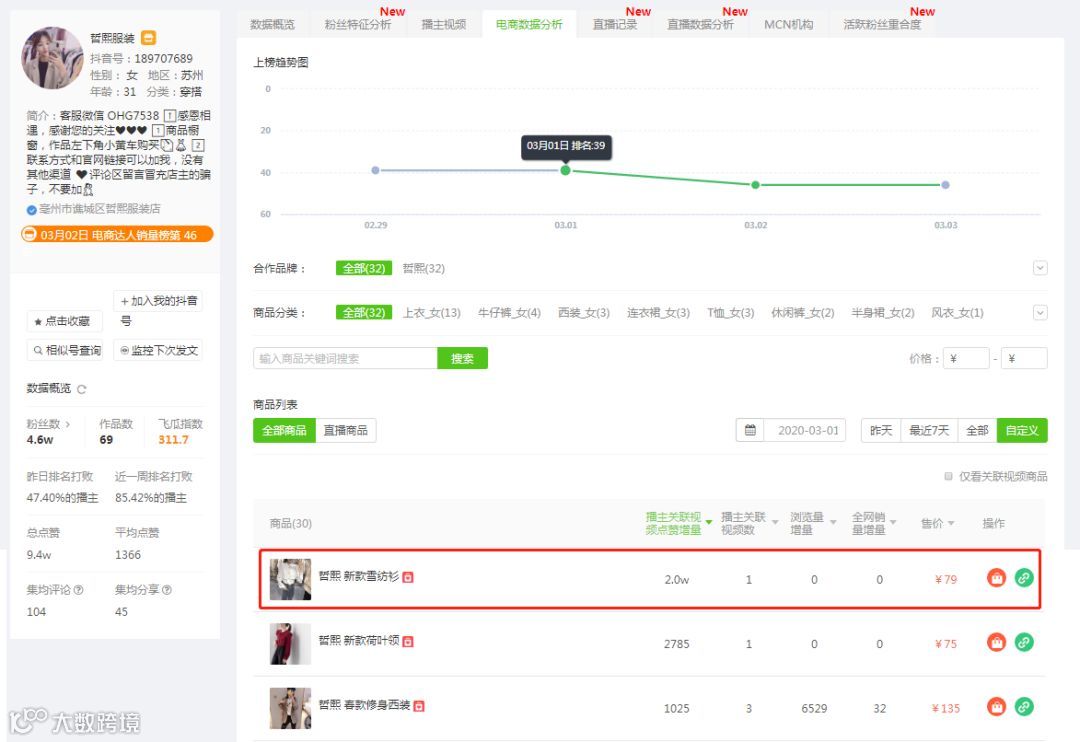The width and height of the screenshot is (1080, 742).
Task: Expand the 合作品牌 filter row arrow
Action: point(1040,268)
